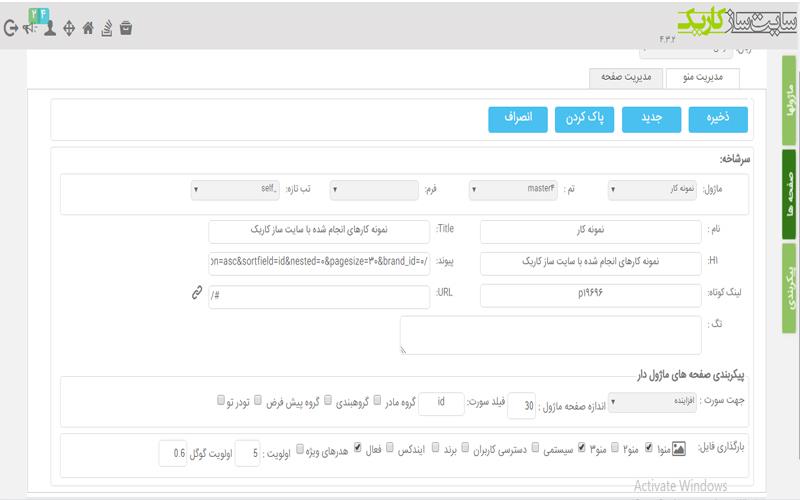Go to home via house icon
Screen dimensions: 800x500
[88, 28]
